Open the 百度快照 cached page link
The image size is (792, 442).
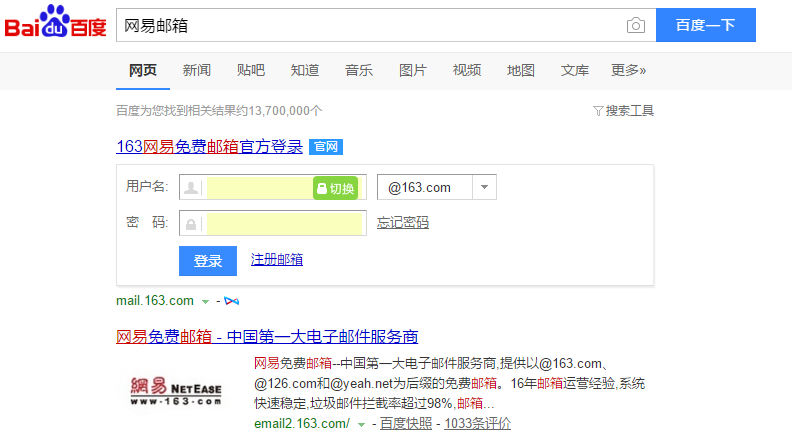click(406, 423)
